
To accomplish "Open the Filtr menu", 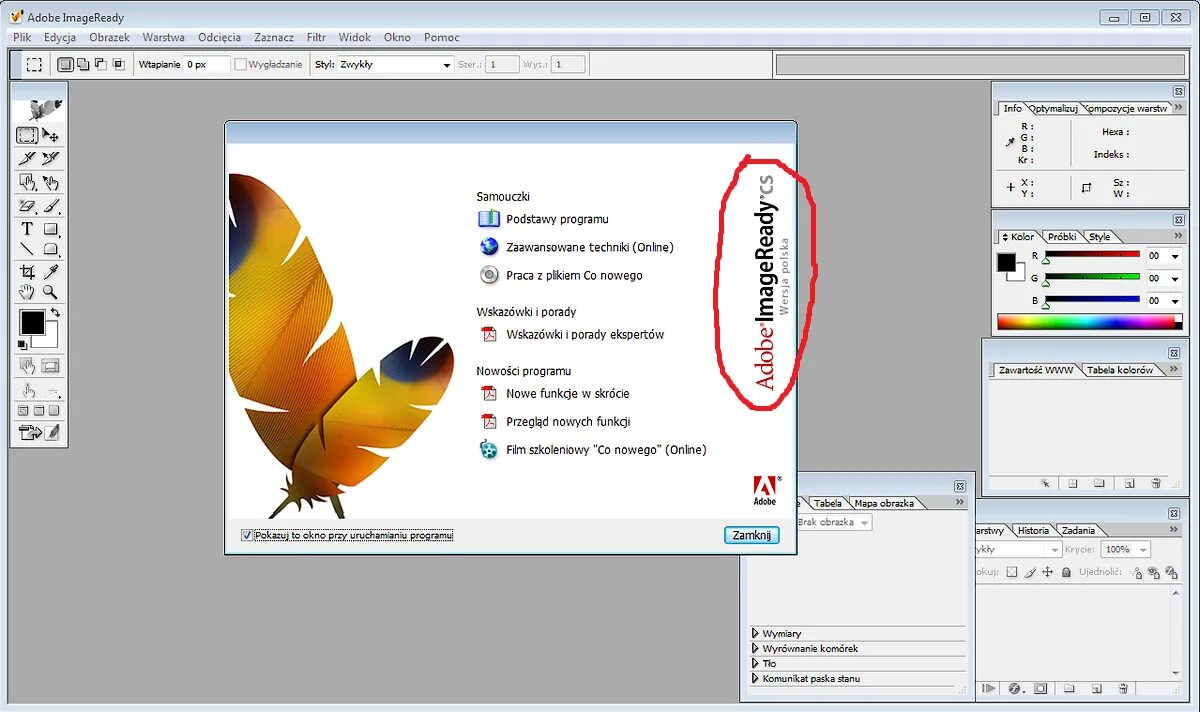I will tap(316, 37).
